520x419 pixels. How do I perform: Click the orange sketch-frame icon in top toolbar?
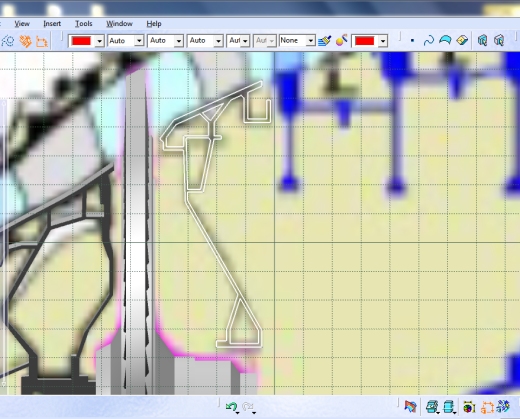[42, 41]
